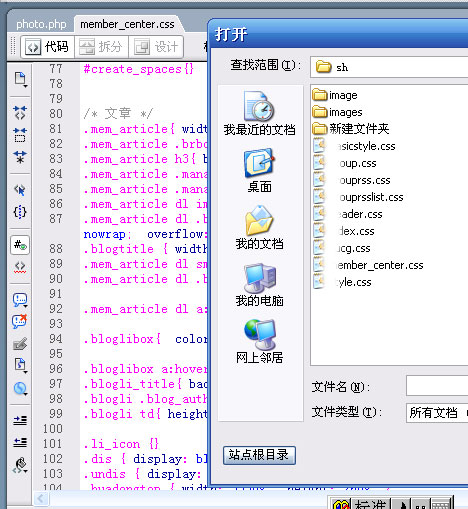Screen dimensions: 468x509
Task: Go to 桌面 in the places bar
Action: pyautogui.click(x=259, y=170)
